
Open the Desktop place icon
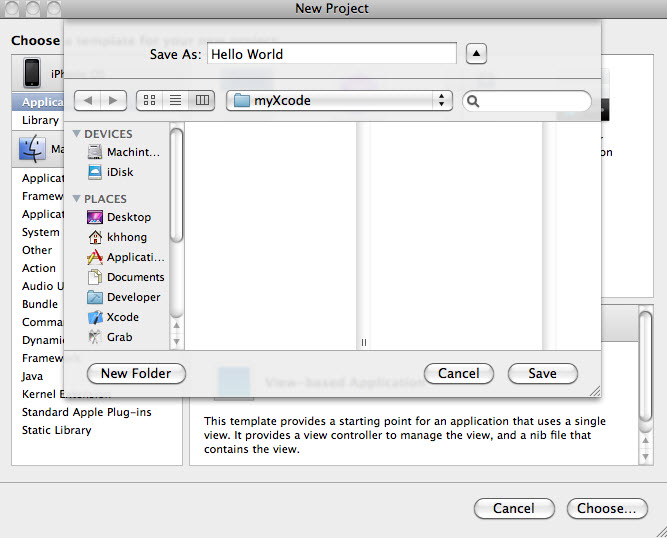[94, 217]
